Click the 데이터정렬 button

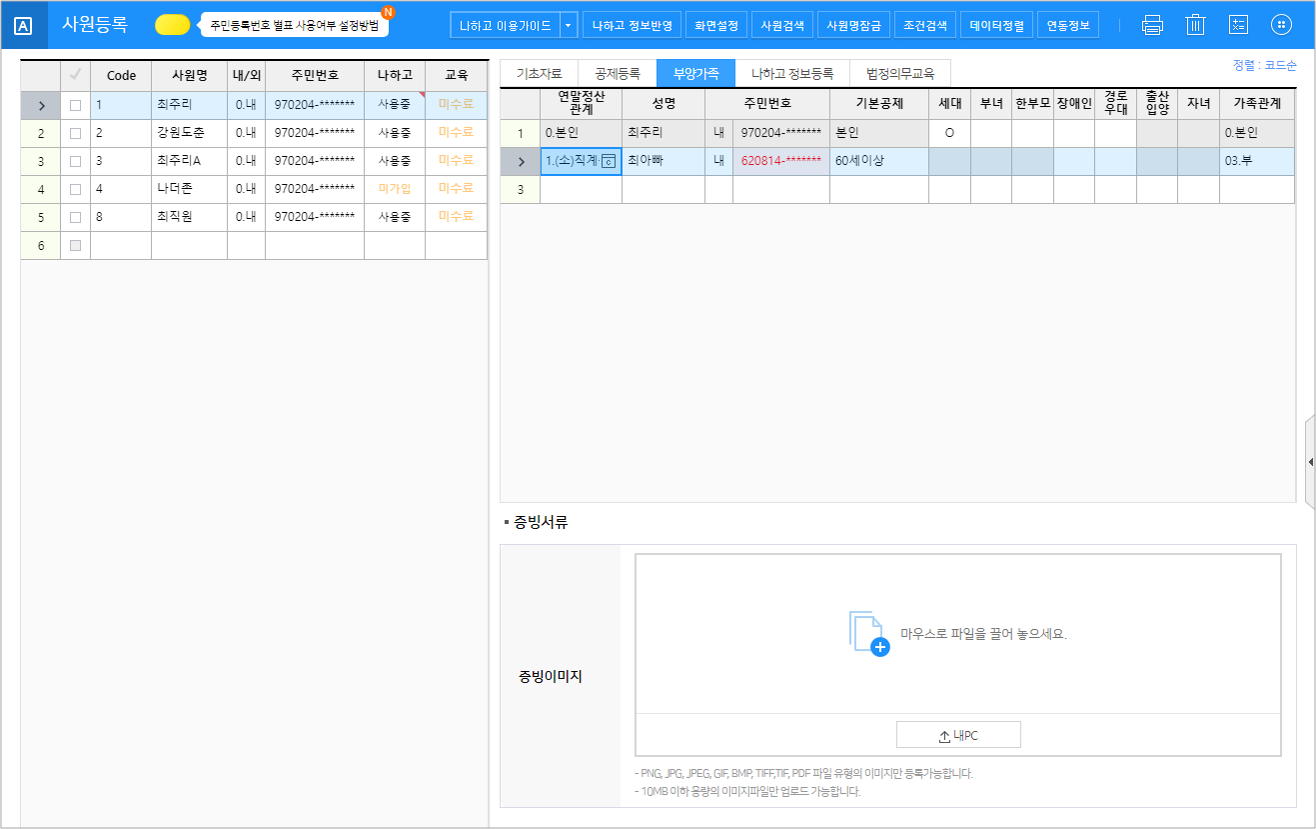997,25
